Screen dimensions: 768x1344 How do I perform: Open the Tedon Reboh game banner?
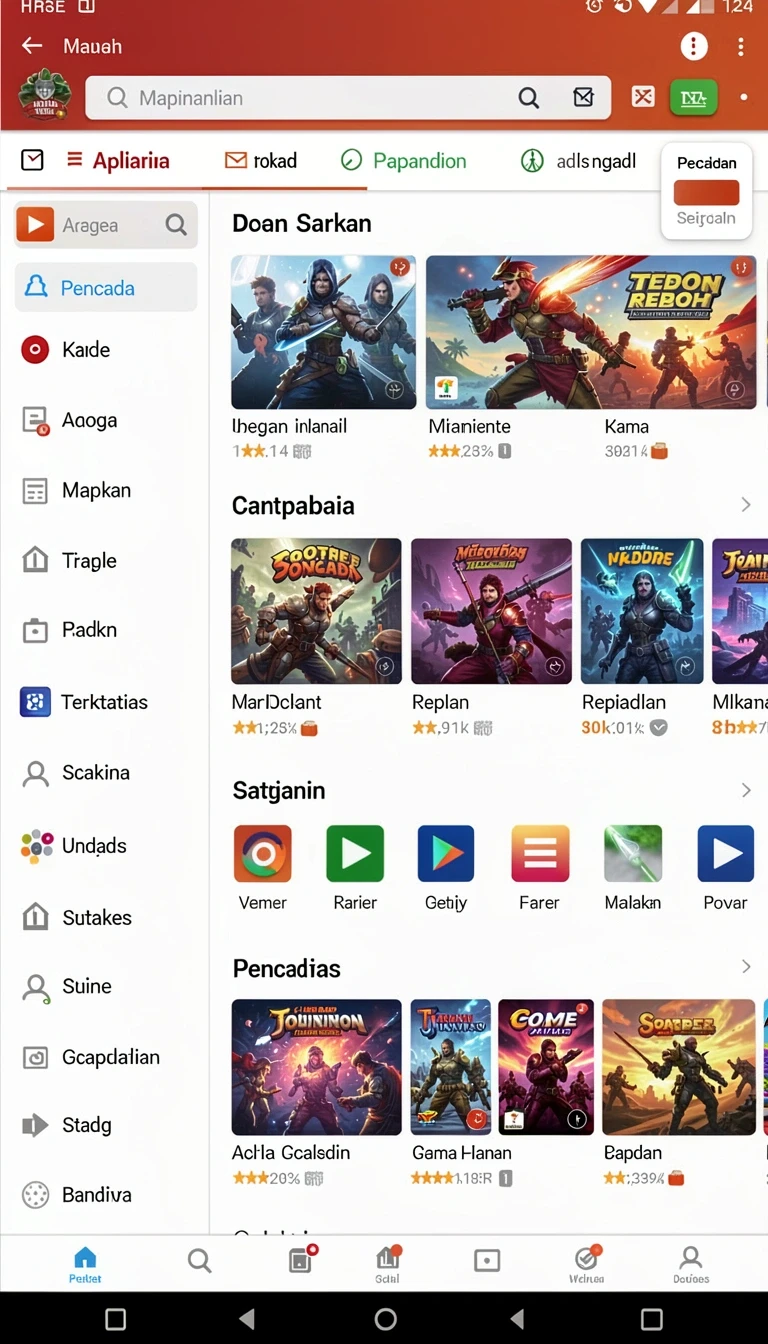tap(591, 332)
